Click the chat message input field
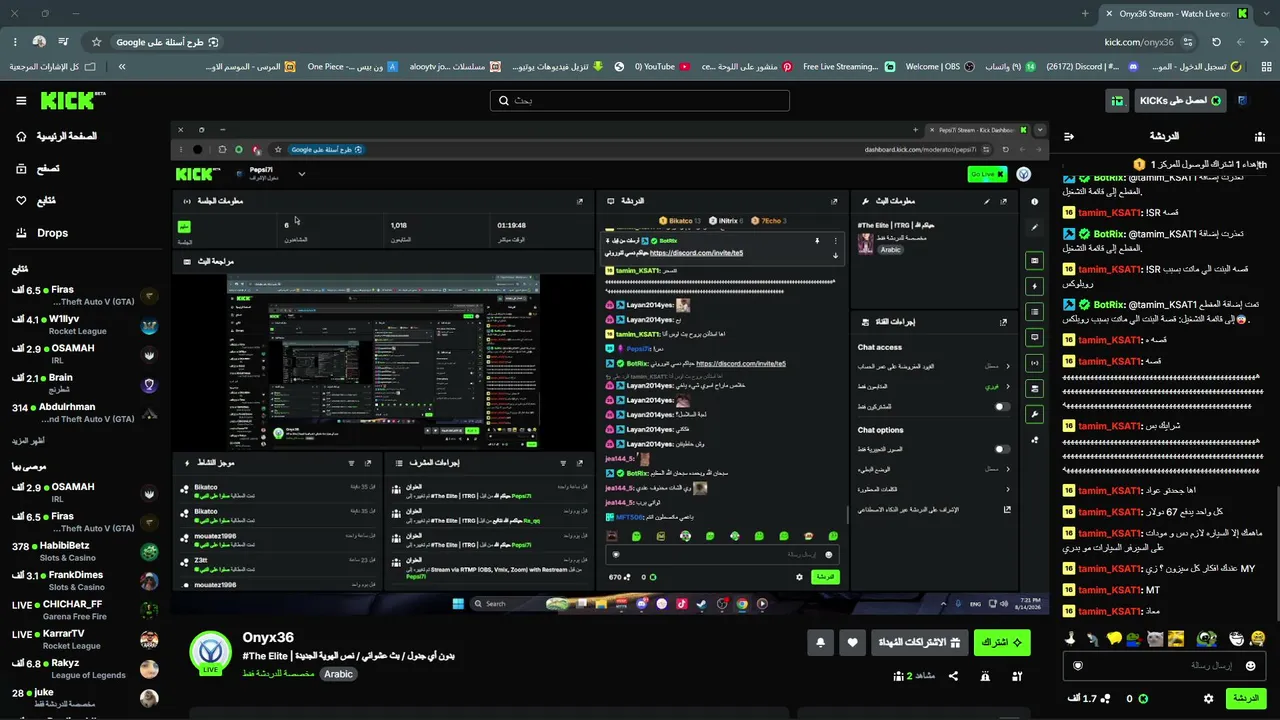 coord(1163,665)
